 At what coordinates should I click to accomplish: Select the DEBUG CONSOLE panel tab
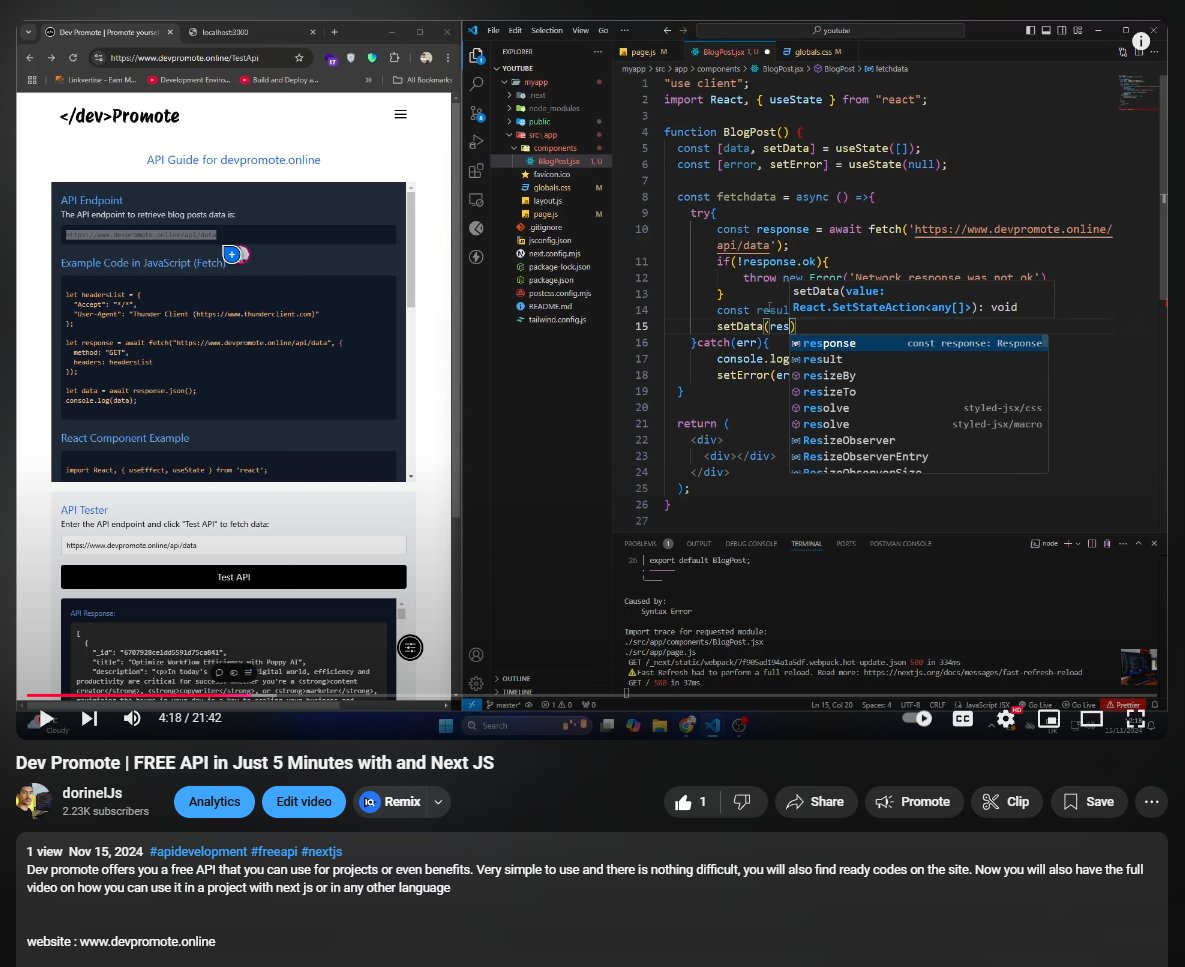tap(751, 543)
